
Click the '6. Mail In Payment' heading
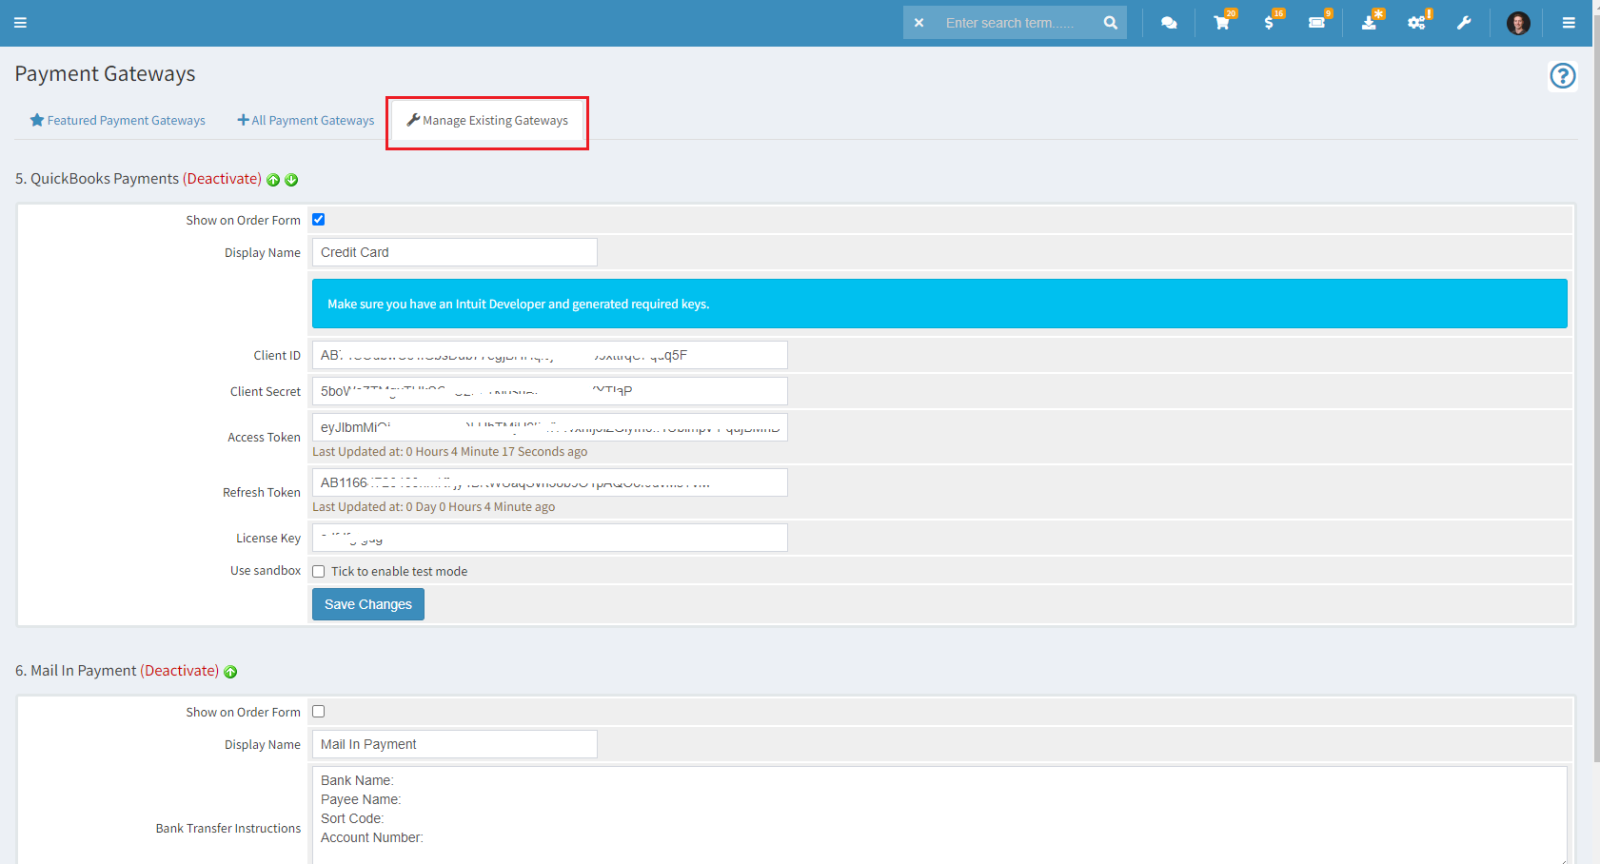(x=76, y=671)
